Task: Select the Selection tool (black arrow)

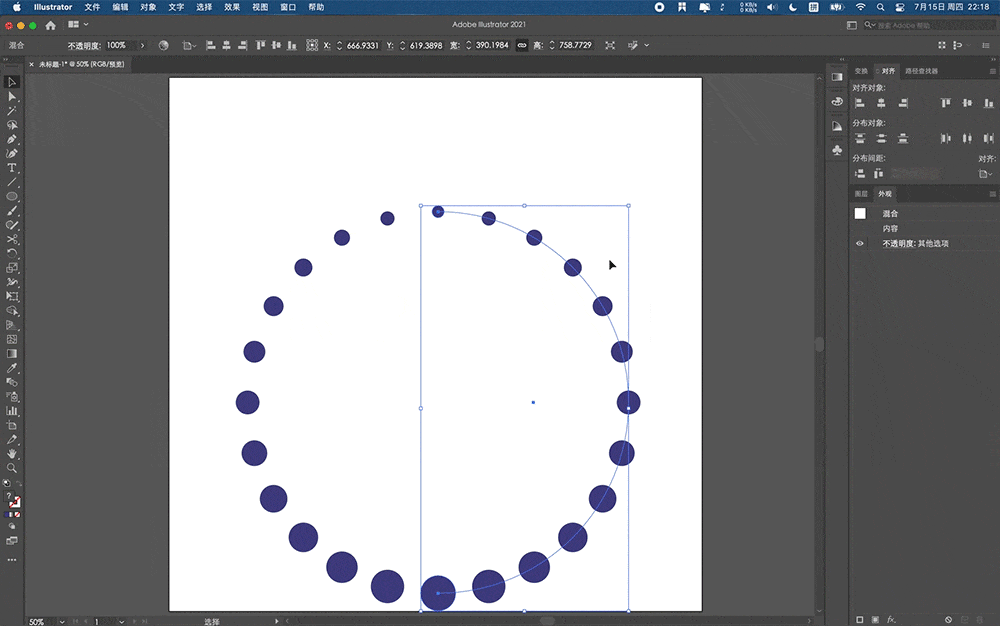Action: click(11, 82)
